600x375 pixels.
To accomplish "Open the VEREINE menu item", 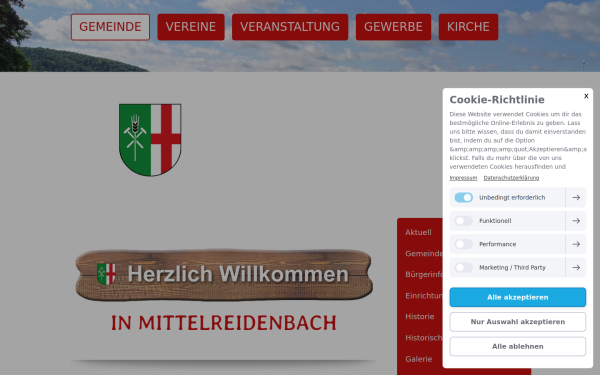I will pyautogui.click(x=191, y=27).
